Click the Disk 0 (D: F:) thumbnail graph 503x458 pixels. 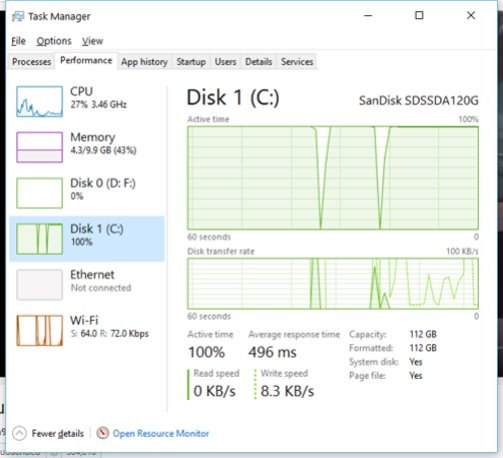(x=39, y=193)
